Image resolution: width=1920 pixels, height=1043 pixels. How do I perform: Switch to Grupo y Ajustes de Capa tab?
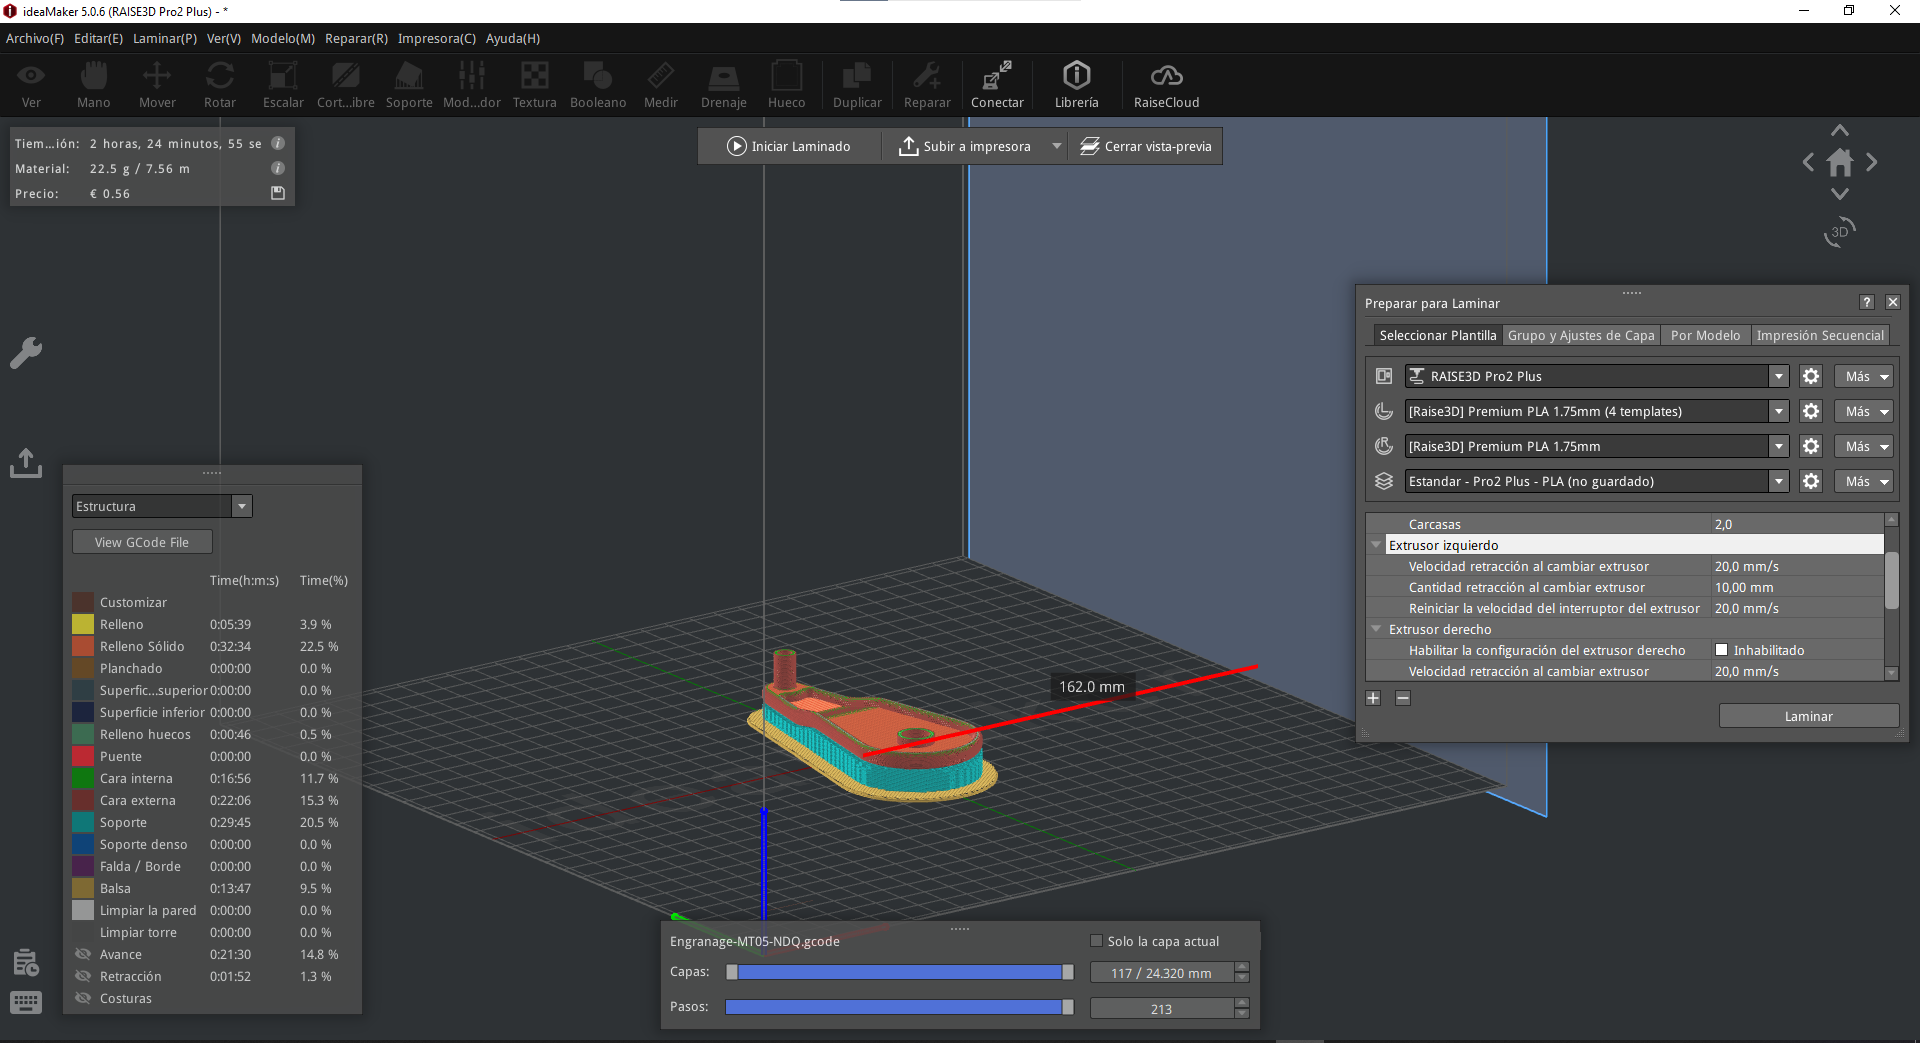tap(1581, 335)
